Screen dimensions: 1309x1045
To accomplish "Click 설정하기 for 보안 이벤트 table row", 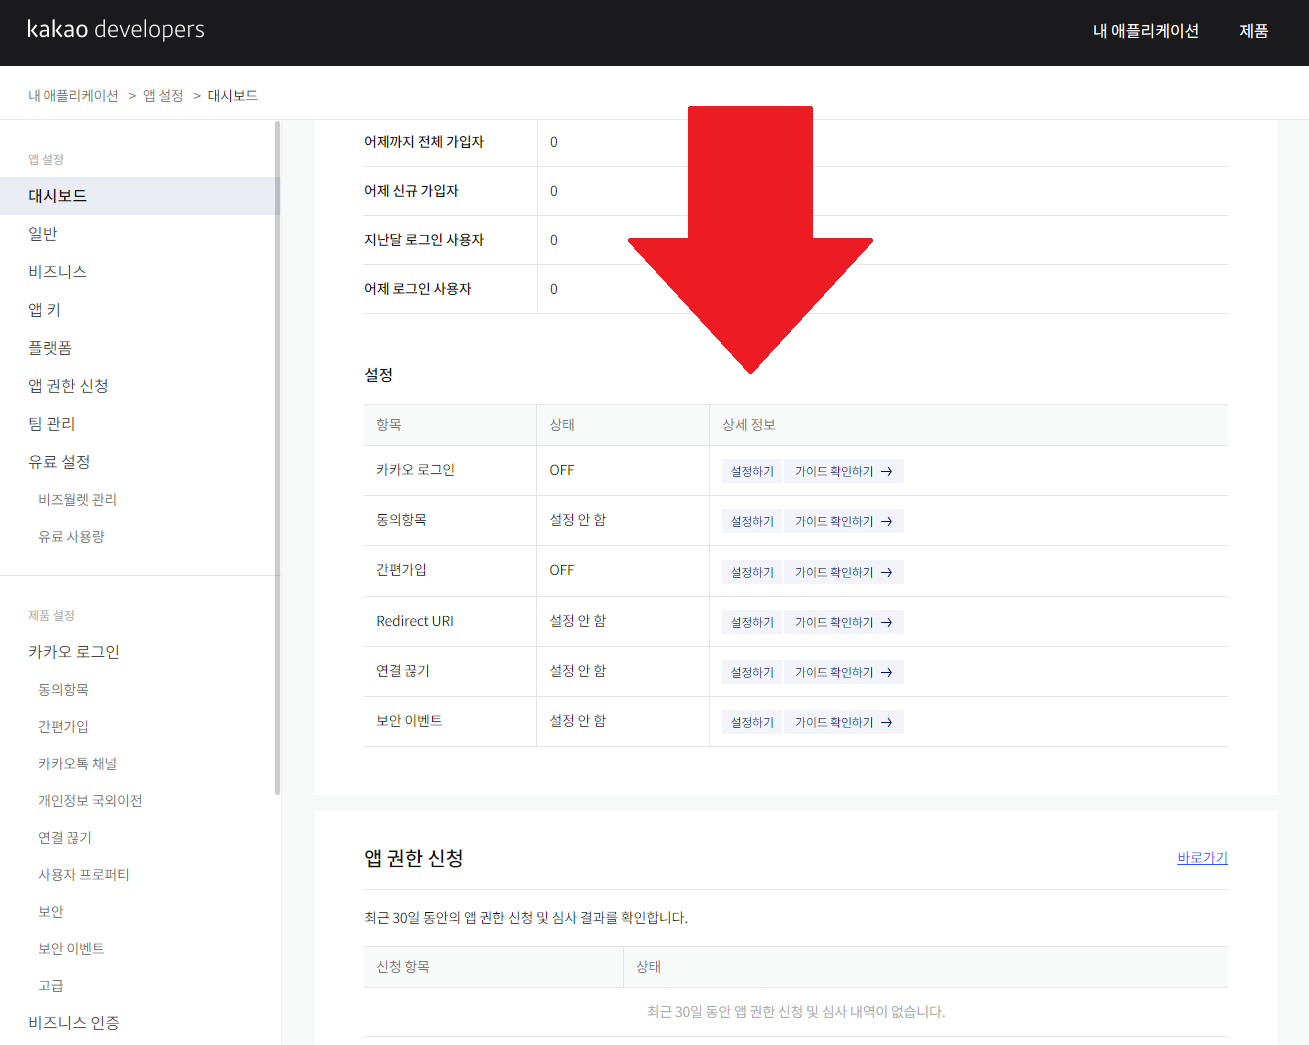I will (x=752, y=722).
